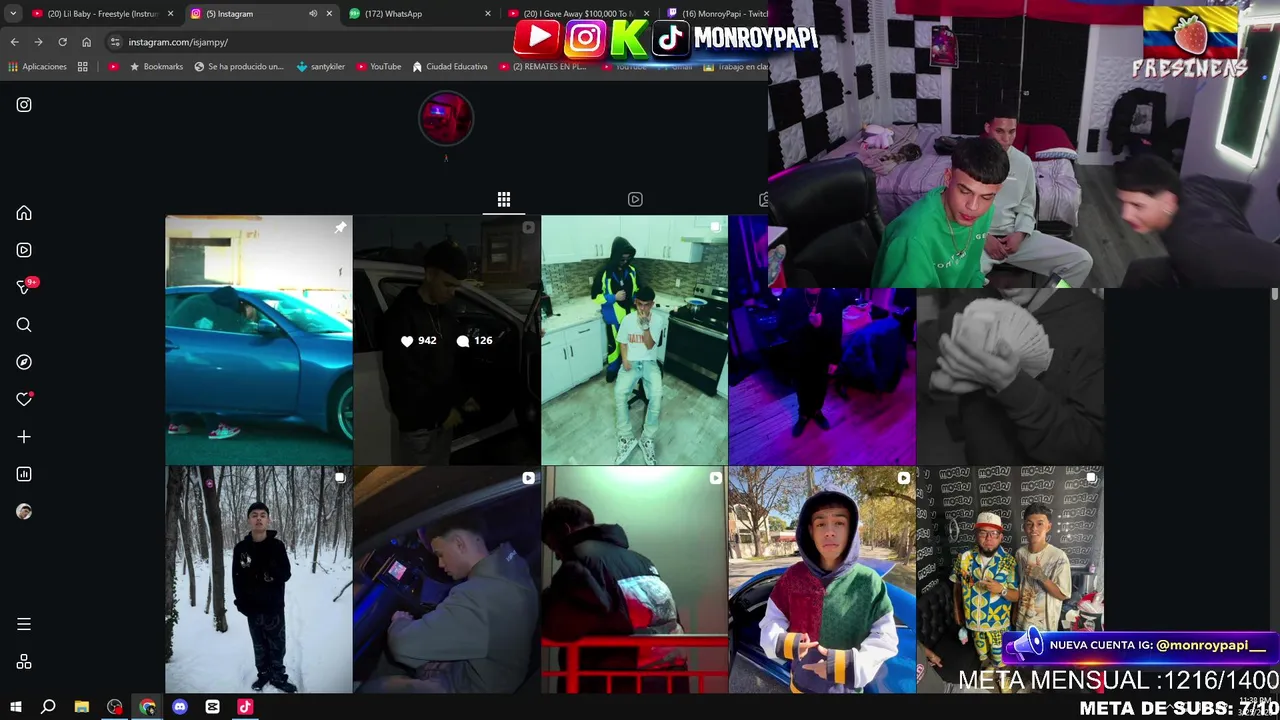
Task: Open the santykiler bookmark
Action: pyautogui.click(x=321, y=67)
